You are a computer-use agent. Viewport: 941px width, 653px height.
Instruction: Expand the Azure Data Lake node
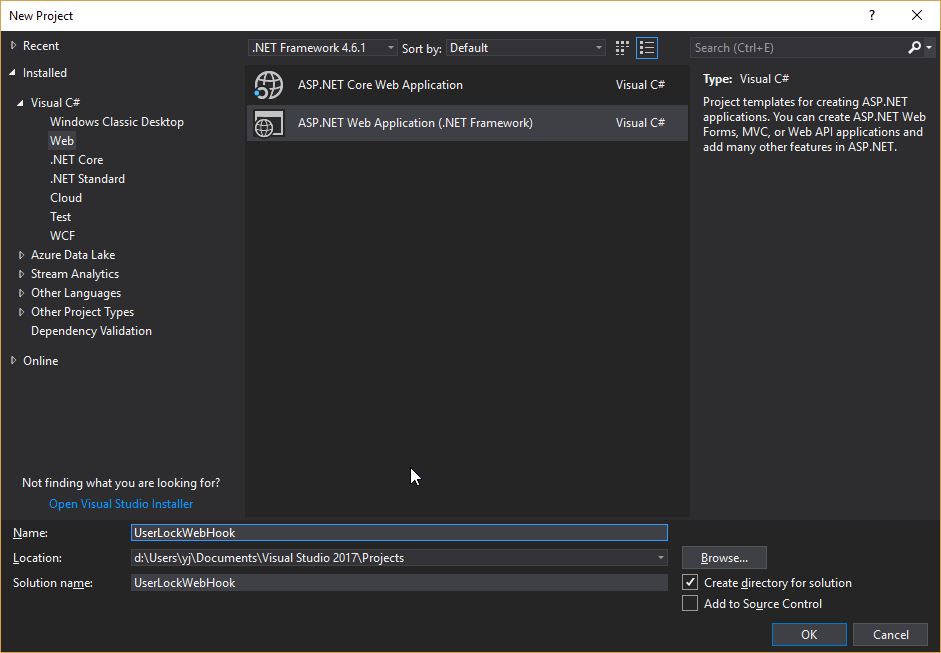tap(21, 254)
